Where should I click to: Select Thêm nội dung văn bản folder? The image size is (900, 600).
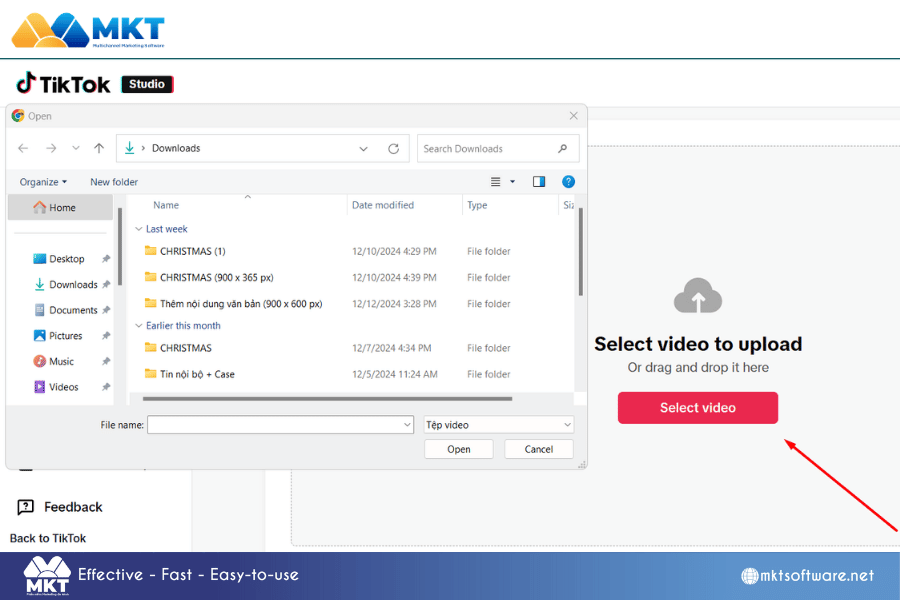240,304
